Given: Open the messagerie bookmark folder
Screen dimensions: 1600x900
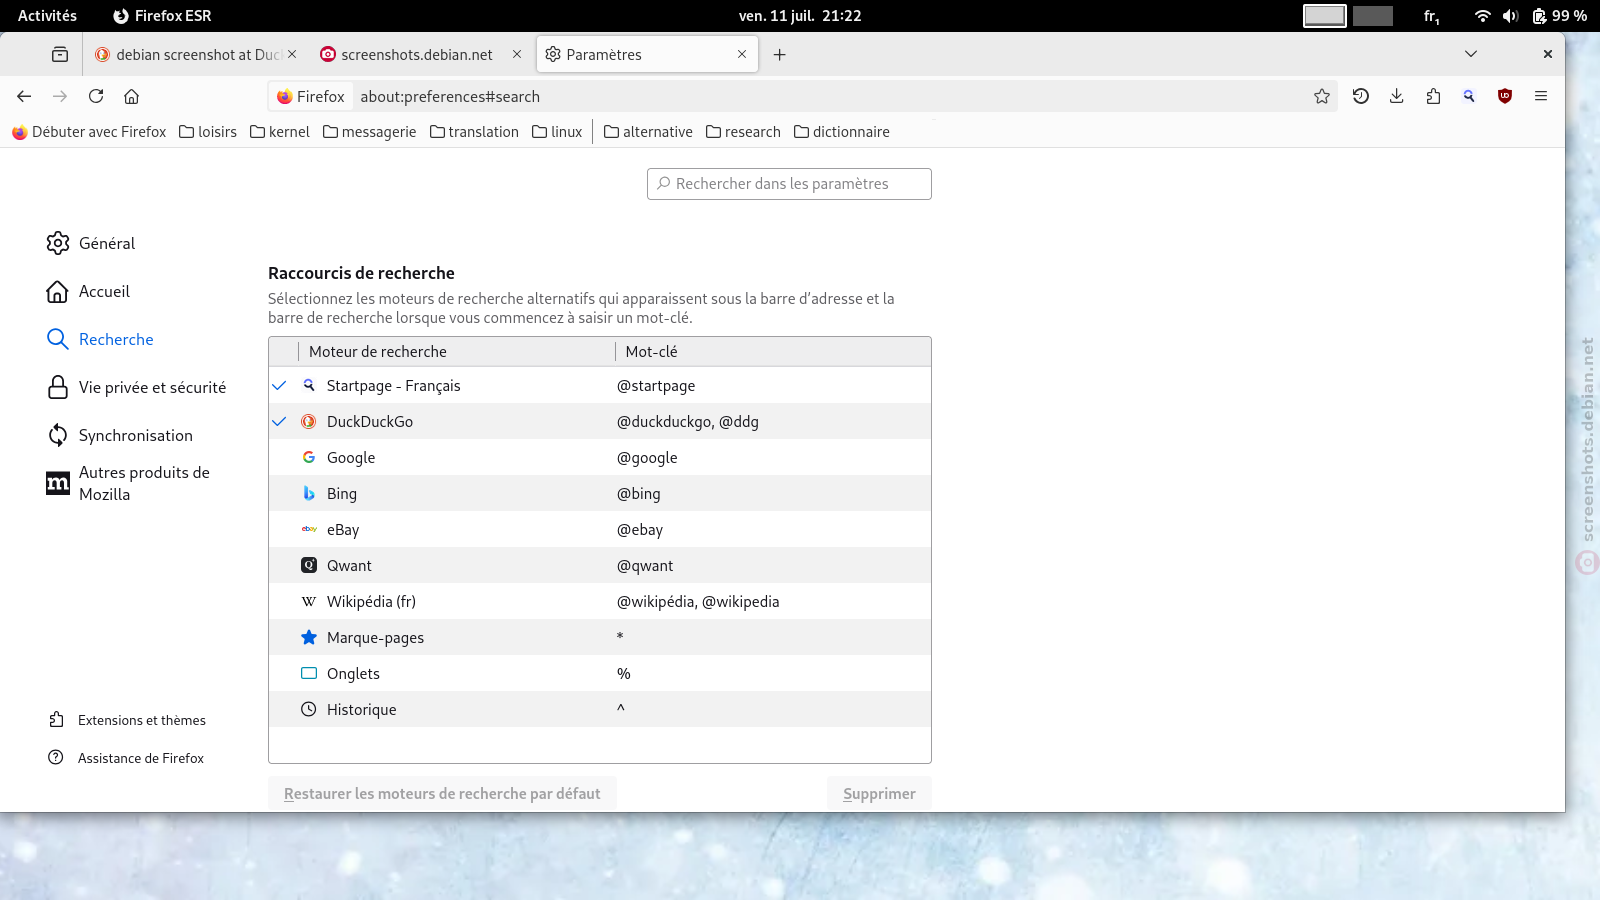Looking at the screenshot, I should pyautogui.click(x=369, y=132).
